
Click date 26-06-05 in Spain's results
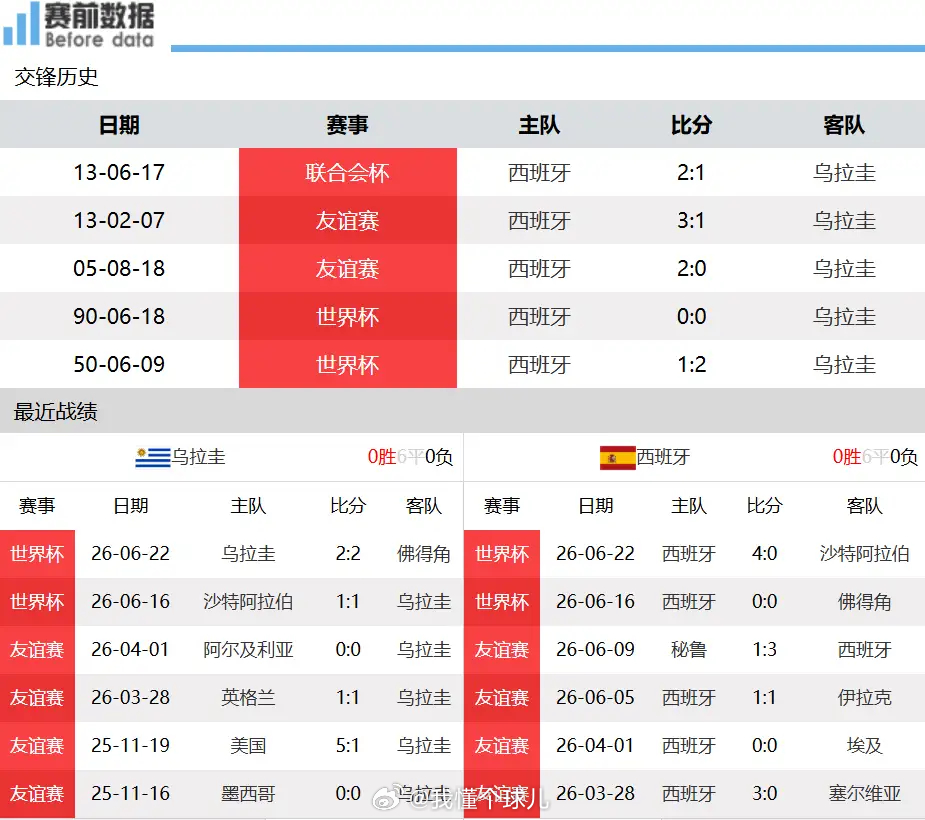[595, 698]
